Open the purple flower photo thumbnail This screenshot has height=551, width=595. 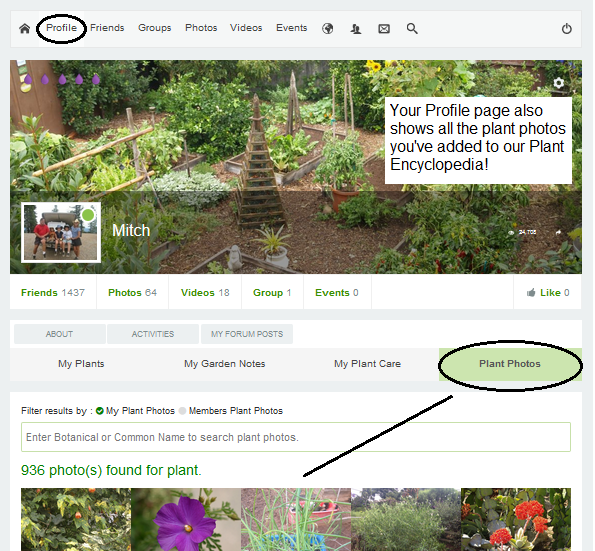click(186, 519)
